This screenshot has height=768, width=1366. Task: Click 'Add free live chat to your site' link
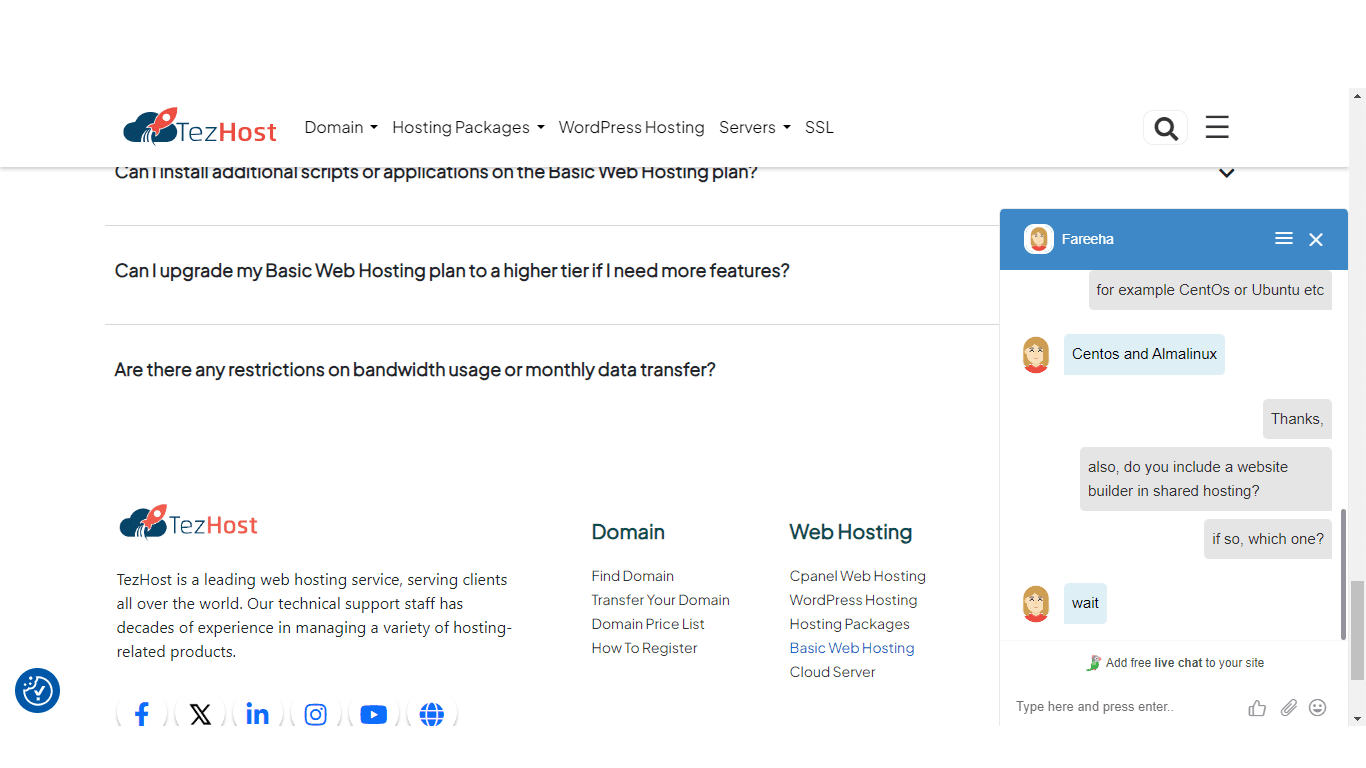pos(1175,663)
